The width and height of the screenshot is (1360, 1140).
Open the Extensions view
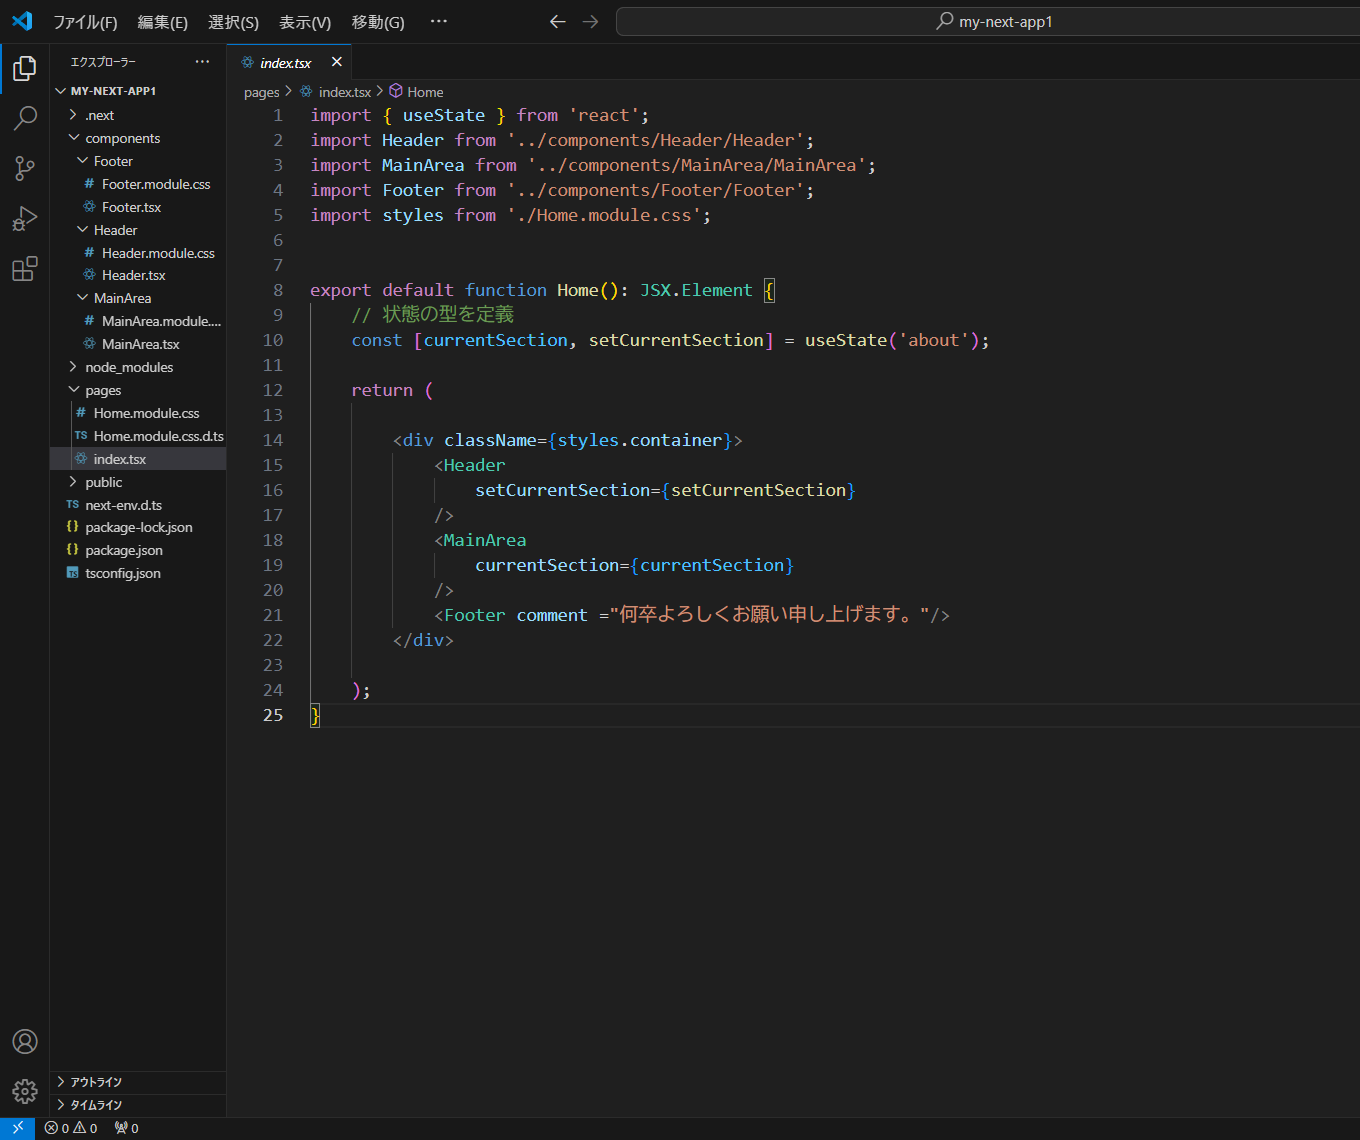point(25,269)
